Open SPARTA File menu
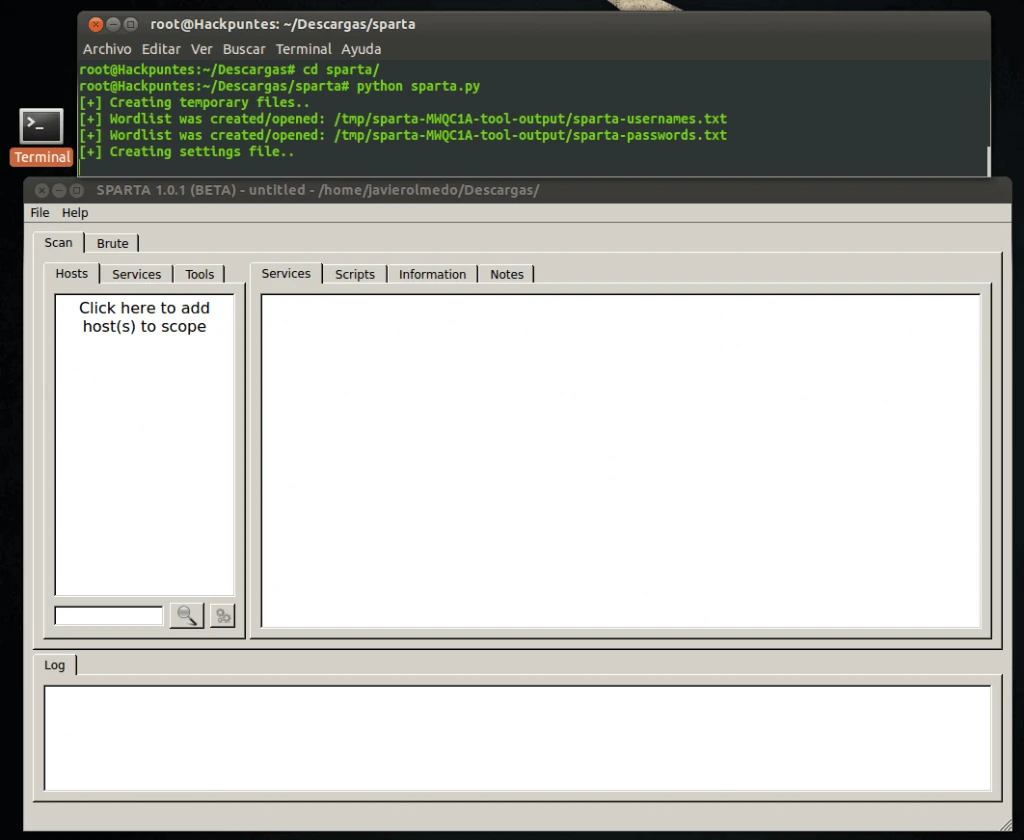 [40, 212]
